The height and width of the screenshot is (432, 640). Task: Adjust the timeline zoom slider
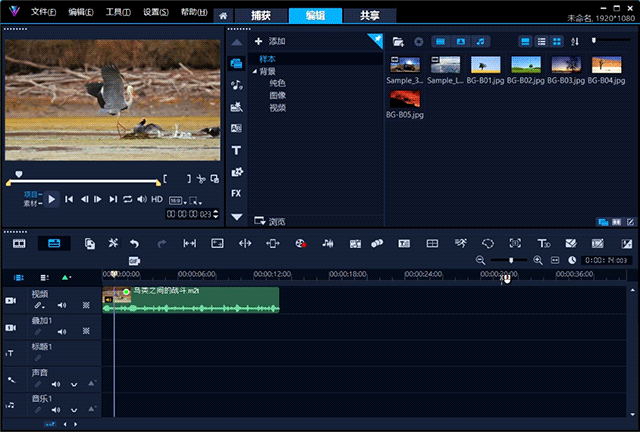(x=511, y=260)
